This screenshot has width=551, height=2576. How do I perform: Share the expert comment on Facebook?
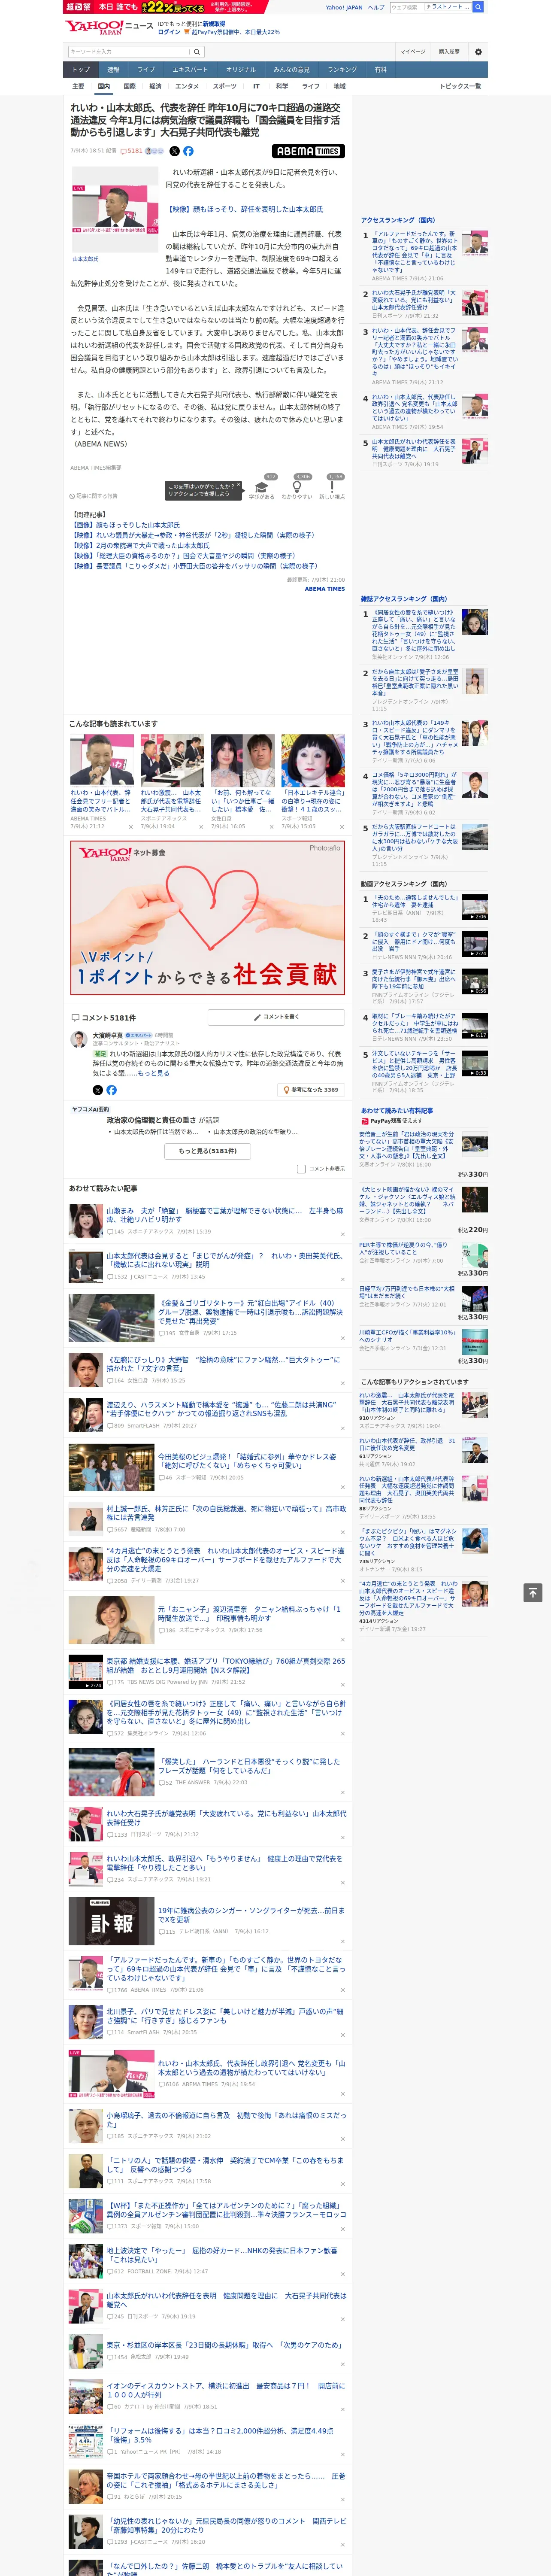(111, 1090)
